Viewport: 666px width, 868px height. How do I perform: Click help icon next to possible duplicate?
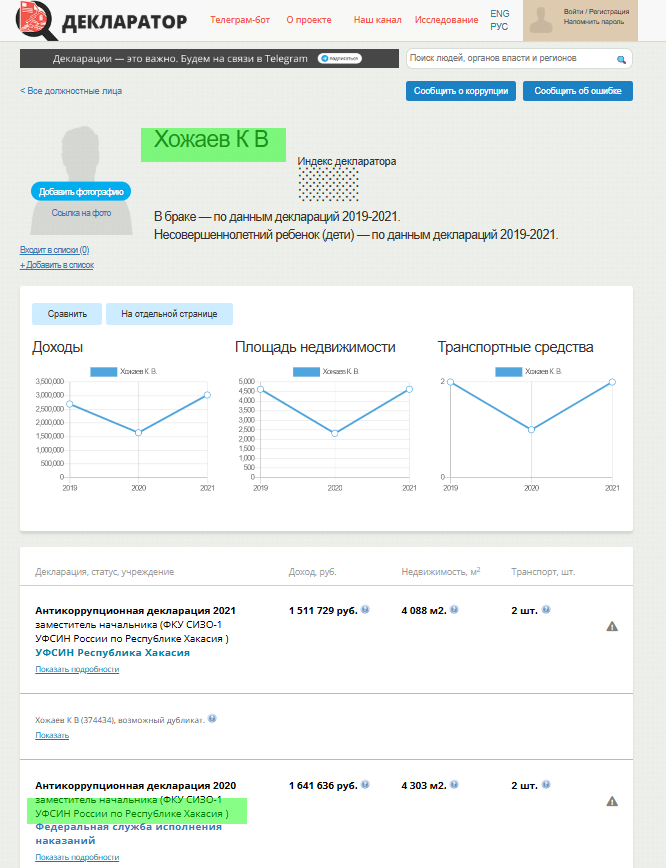coord(212,719)
